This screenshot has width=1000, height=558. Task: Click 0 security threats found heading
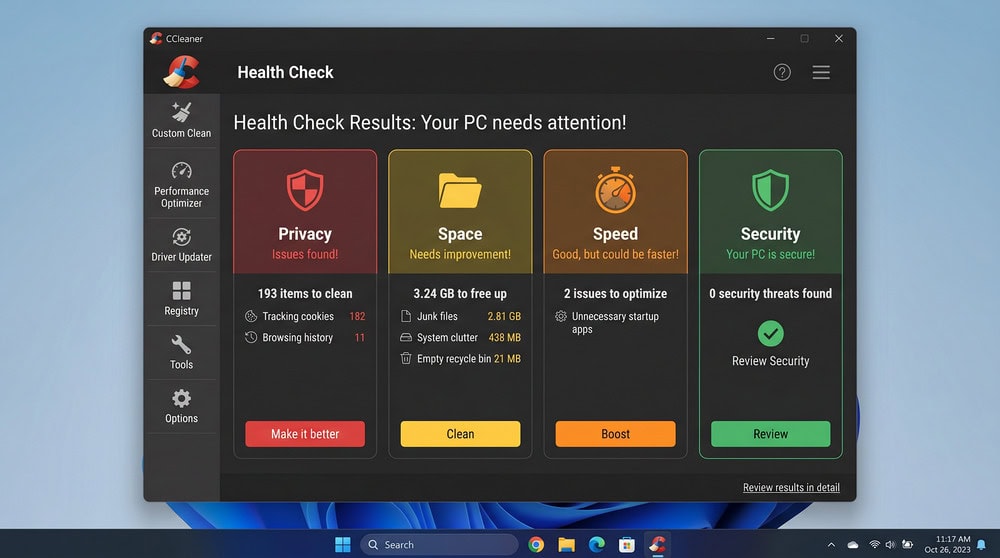tap(770, 293)
